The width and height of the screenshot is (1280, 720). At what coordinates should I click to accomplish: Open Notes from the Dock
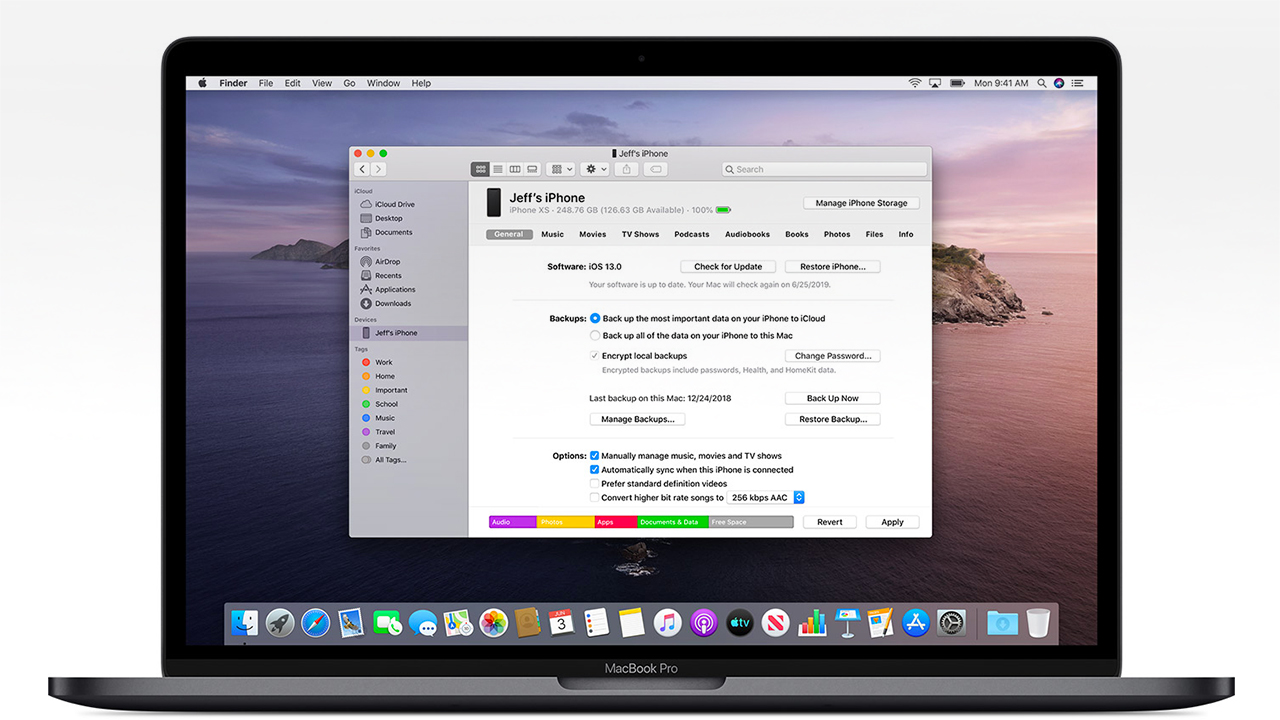[631, 623]
